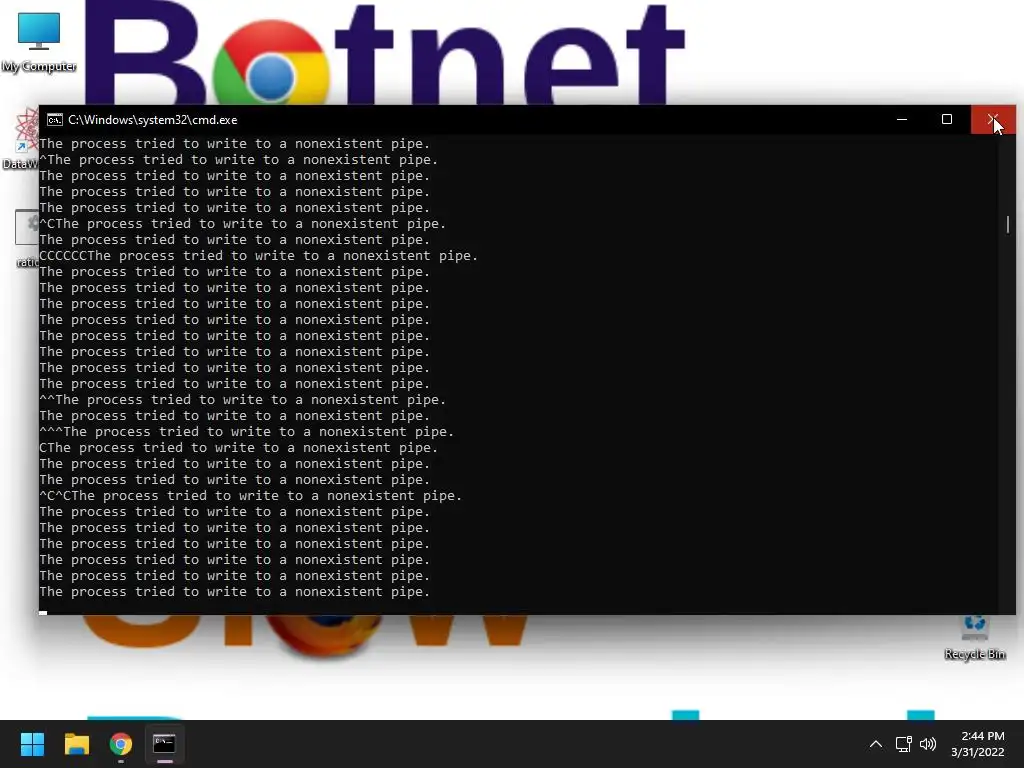Screen dimensions: 1024x768
Task: Click the cmd.exe title bar icon
Action: pyautogui.click(x=55, y=120)
